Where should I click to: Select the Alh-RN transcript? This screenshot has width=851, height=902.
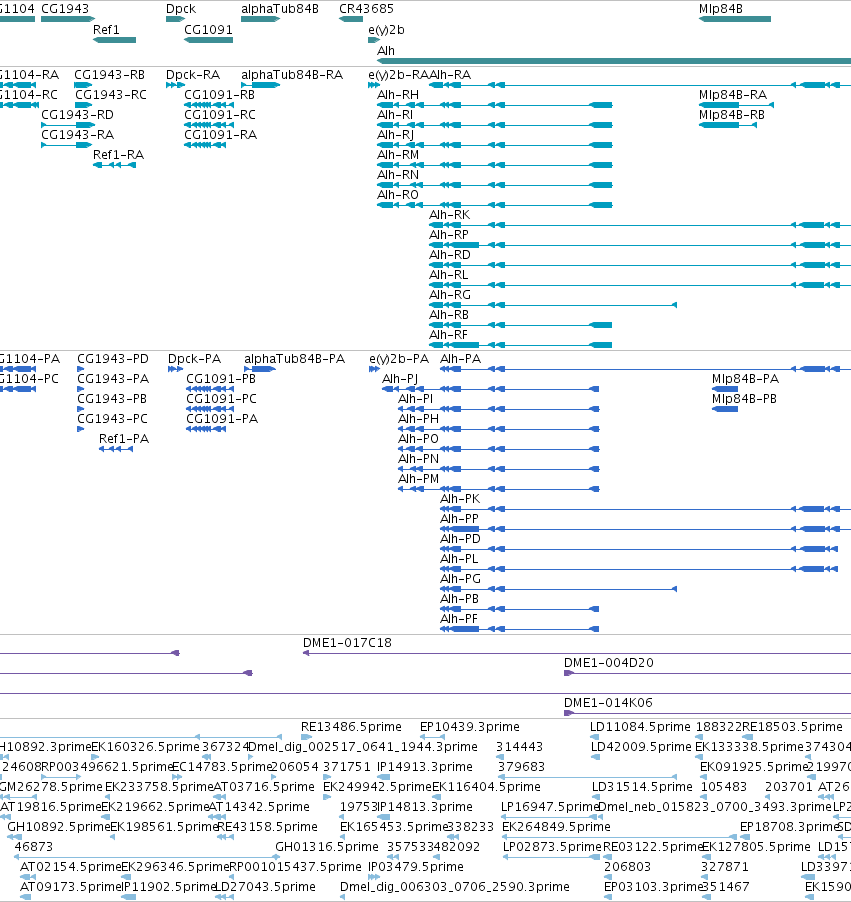(495, 185)
